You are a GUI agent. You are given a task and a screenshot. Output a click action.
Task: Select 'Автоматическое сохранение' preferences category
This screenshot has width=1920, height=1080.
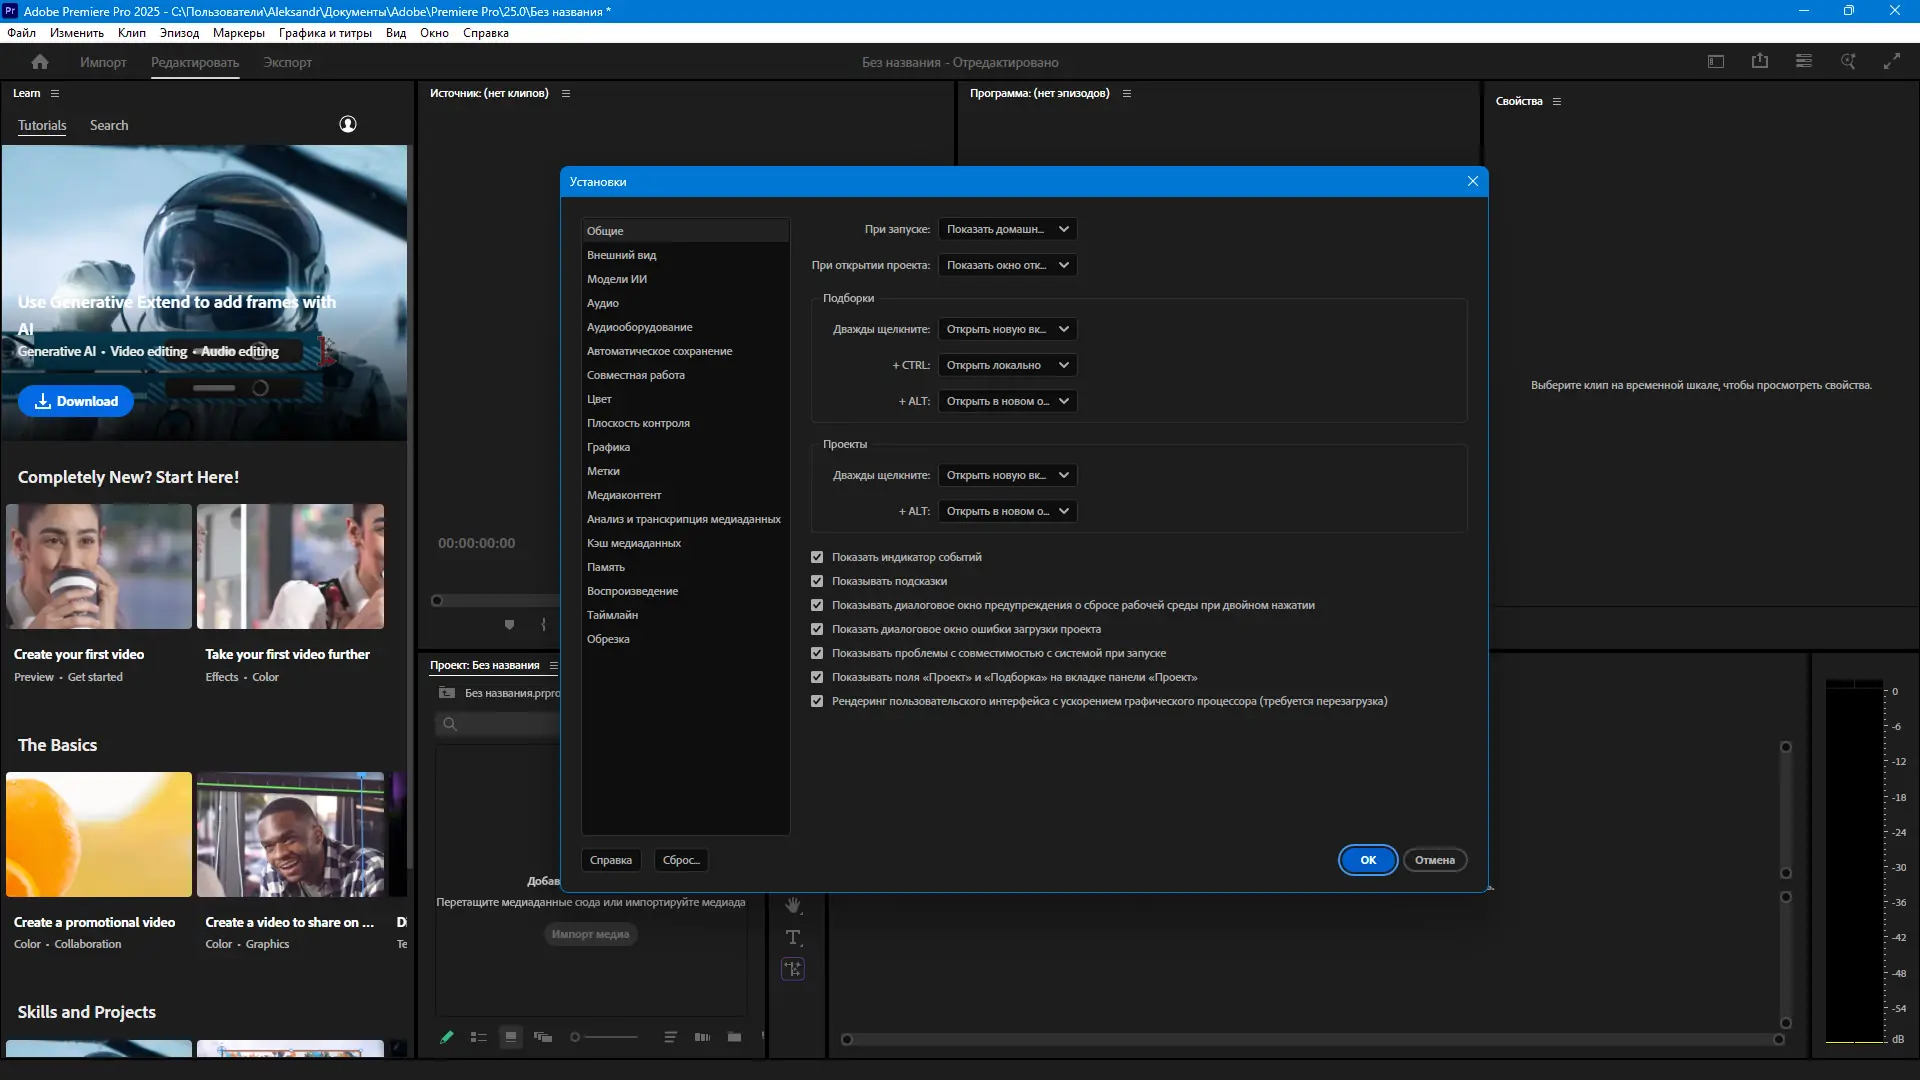click(x=659, y=351)
